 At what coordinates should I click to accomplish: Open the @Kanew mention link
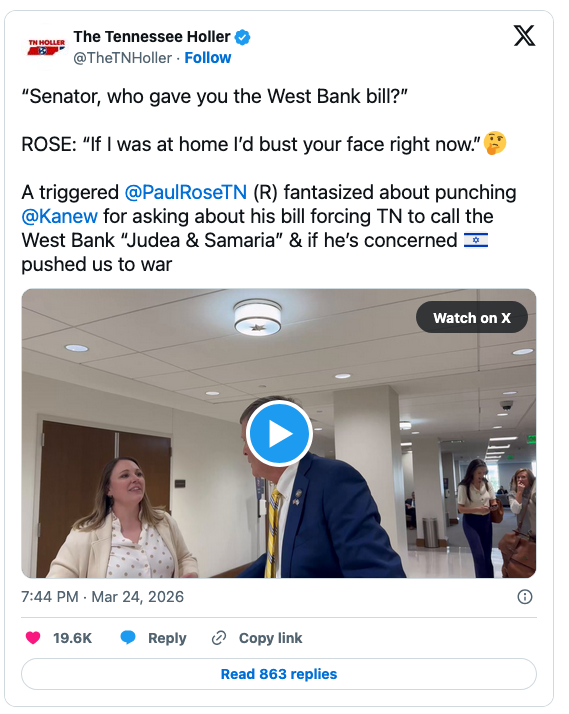tap(59, 216)
